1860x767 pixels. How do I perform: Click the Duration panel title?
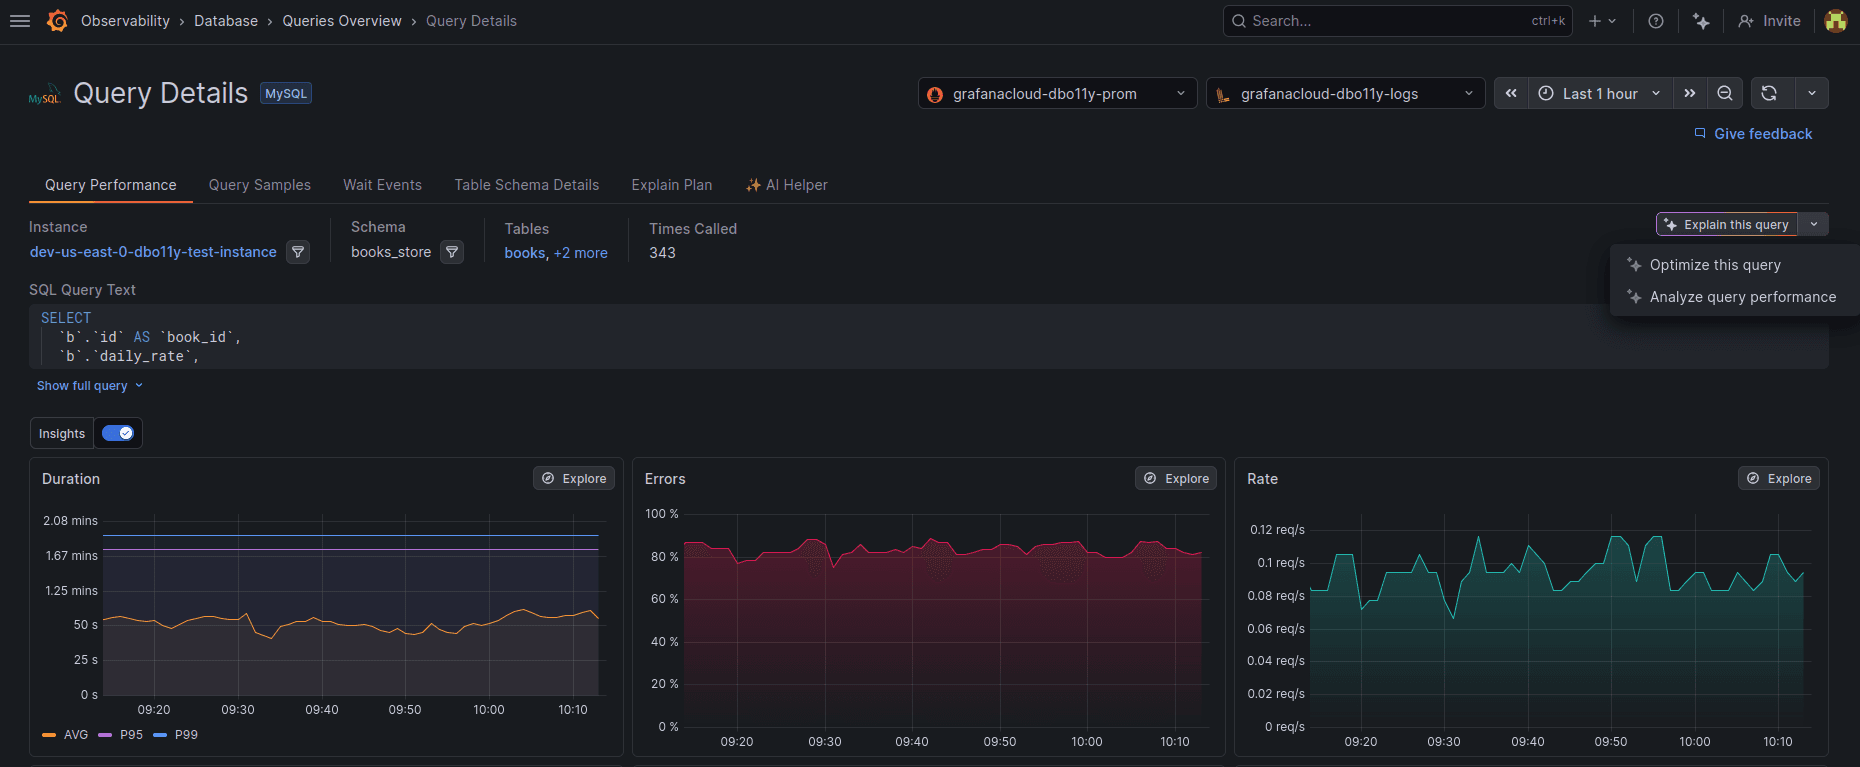tap(71, 479)
